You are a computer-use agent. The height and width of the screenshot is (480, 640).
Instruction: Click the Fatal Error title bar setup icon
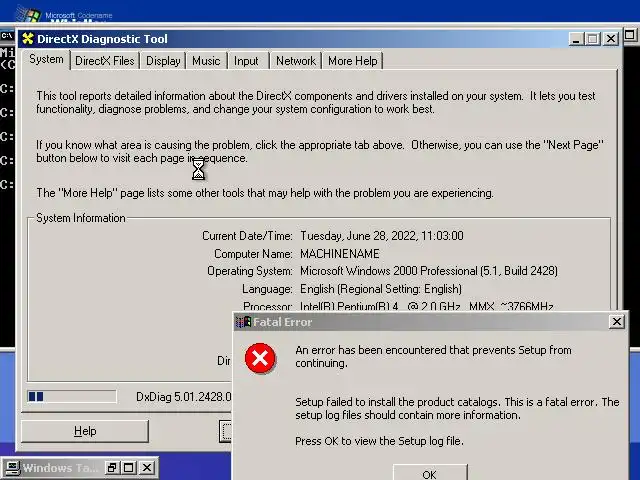(244, 322)
